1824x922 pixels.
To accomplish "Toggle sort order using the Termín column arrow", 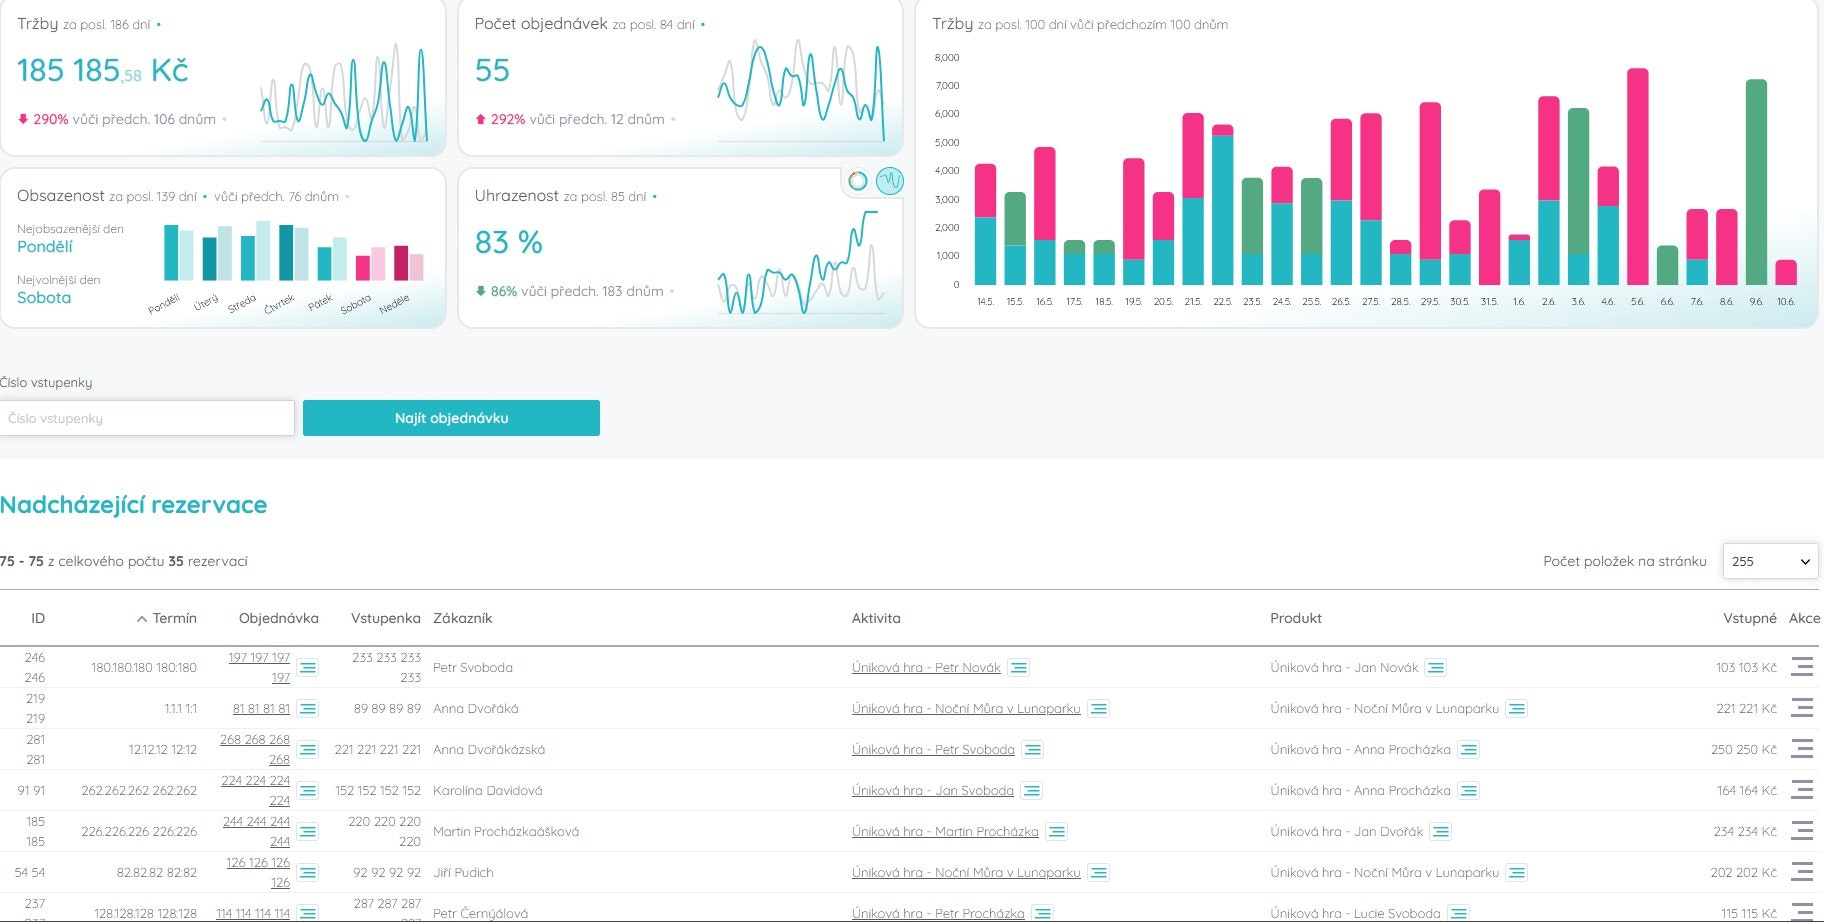I will coord(141,617).
